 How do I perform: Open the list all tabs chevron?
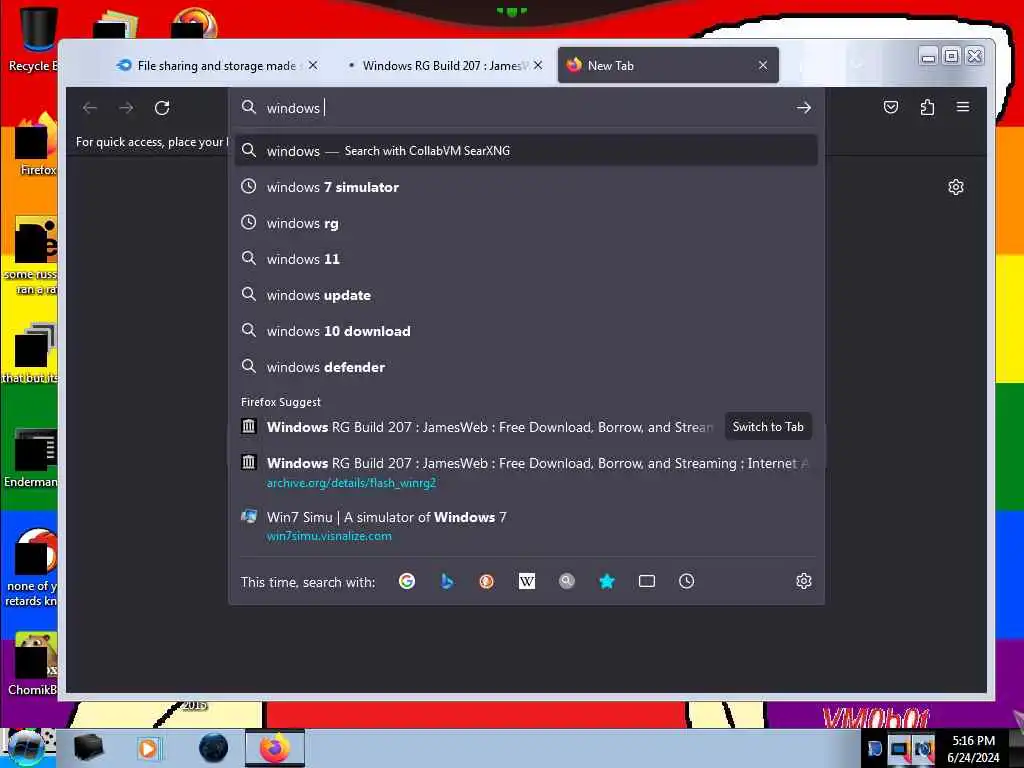pyautogui.click(x=857, y=65)
